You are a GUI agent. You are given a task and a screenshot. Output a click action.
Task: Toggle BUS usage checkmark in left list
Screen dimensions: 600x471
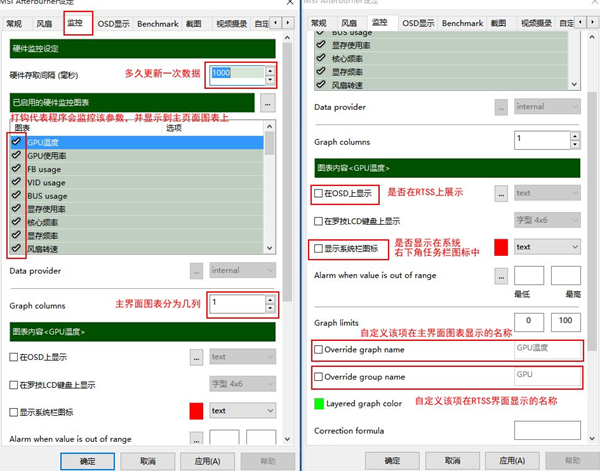tap(16, 195)
